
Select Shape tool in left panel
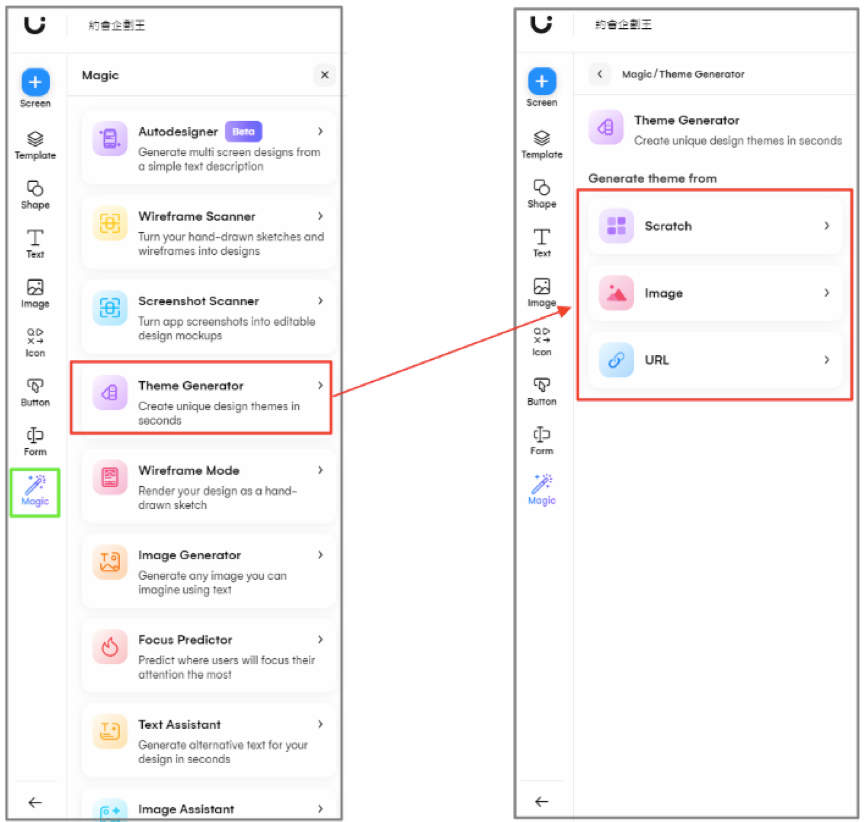[35, 195]
